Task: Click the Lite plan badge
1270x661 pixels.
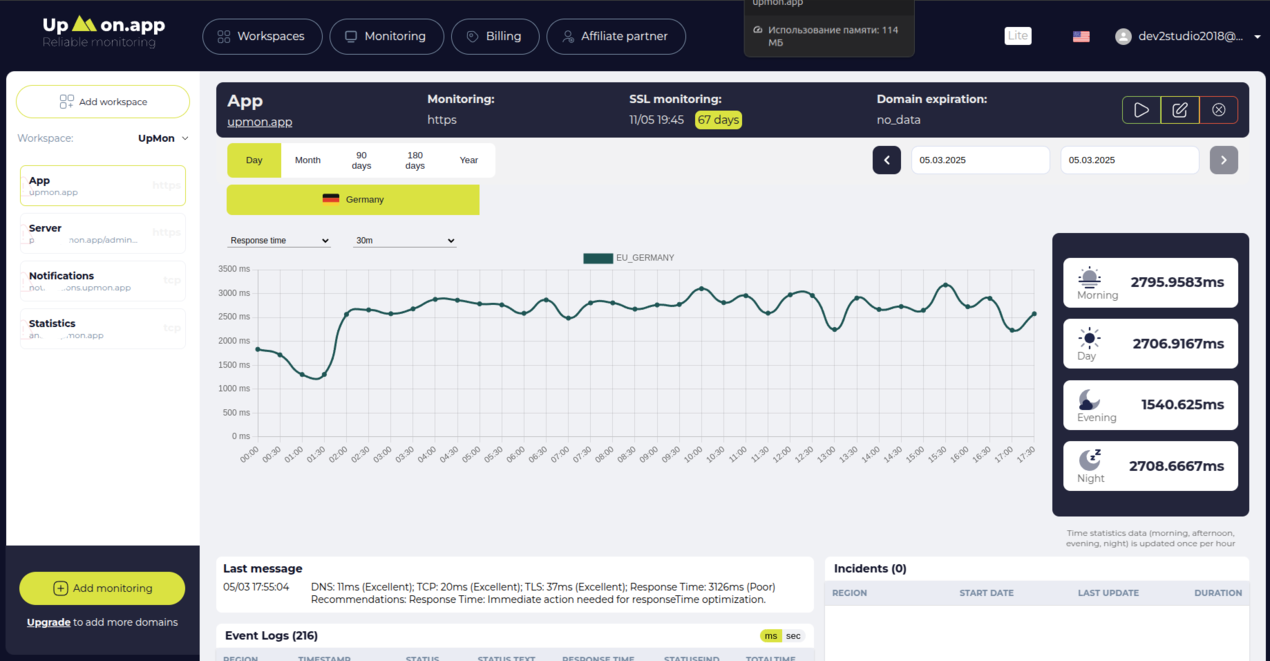Action: click(1018, 36)
